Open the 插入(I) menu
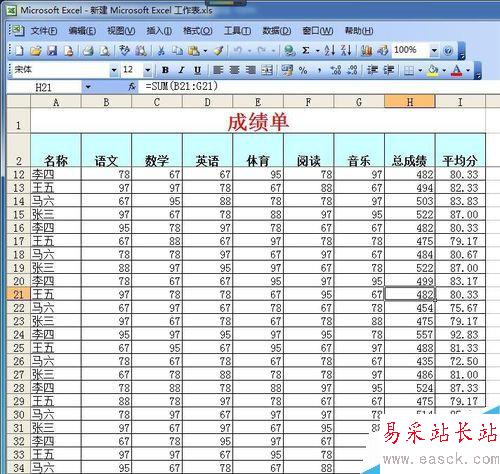 [x=159, y=31]
